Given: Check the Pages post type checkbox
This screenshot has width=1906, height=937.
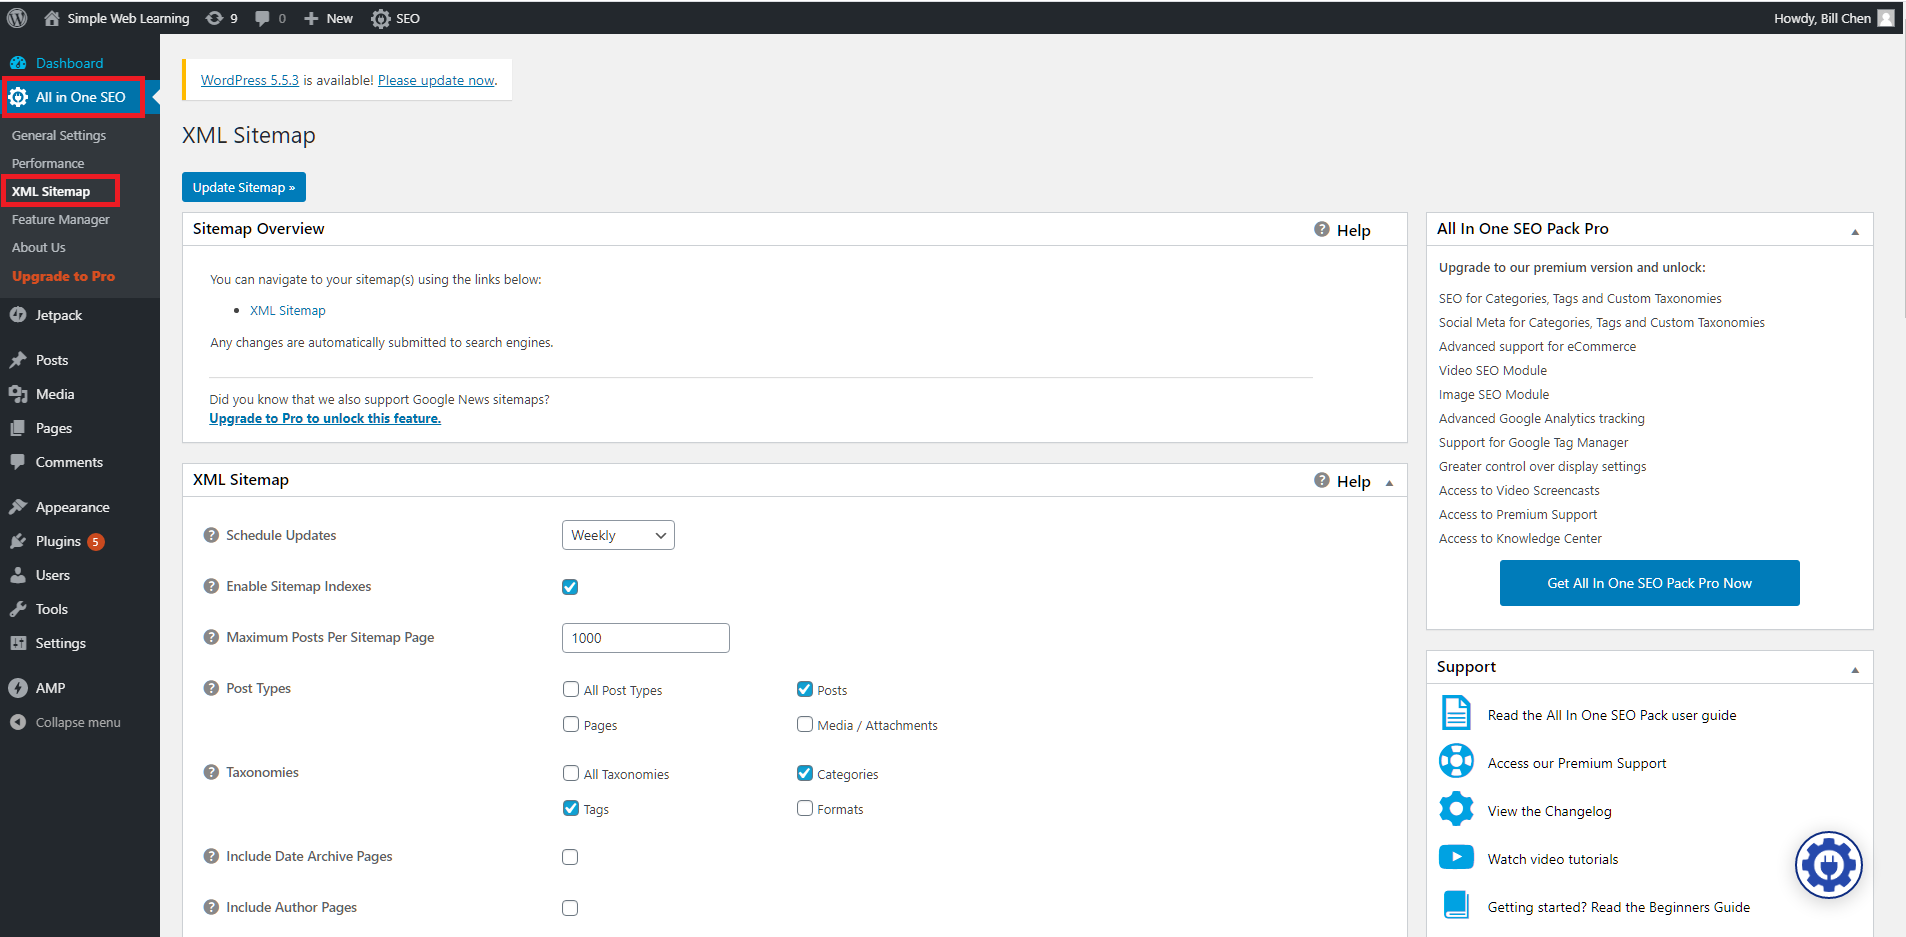Looking at the screenshot, I should (571, 724).
